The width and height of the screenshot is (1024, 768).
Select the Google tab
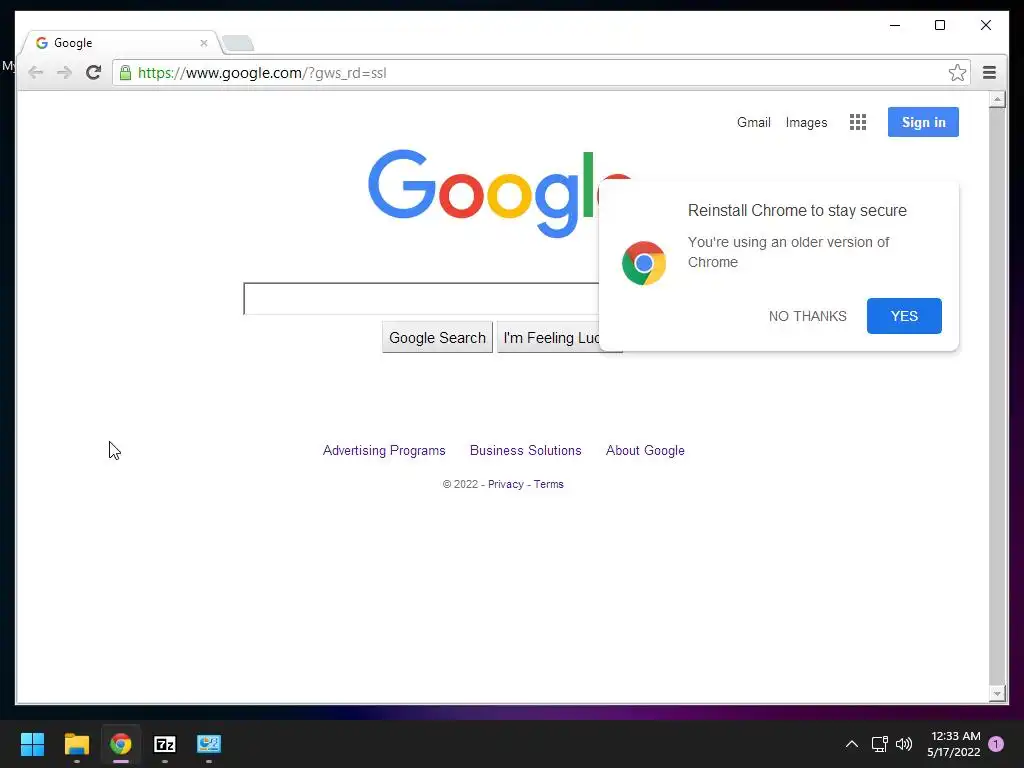pos(121,43)
